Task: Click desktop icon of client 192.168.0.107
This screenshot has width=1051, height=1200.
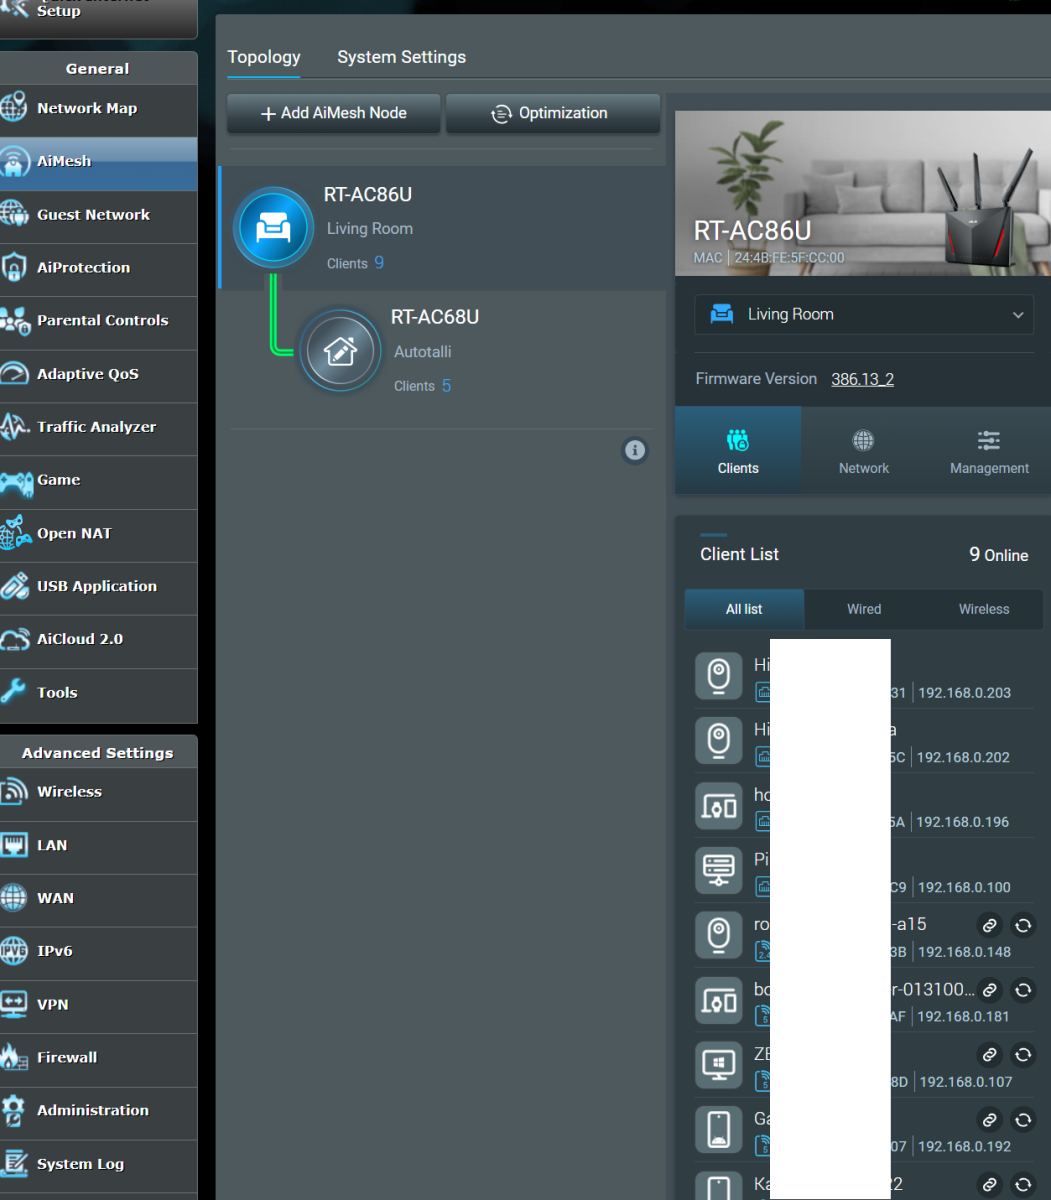Action: [718, 1066]
